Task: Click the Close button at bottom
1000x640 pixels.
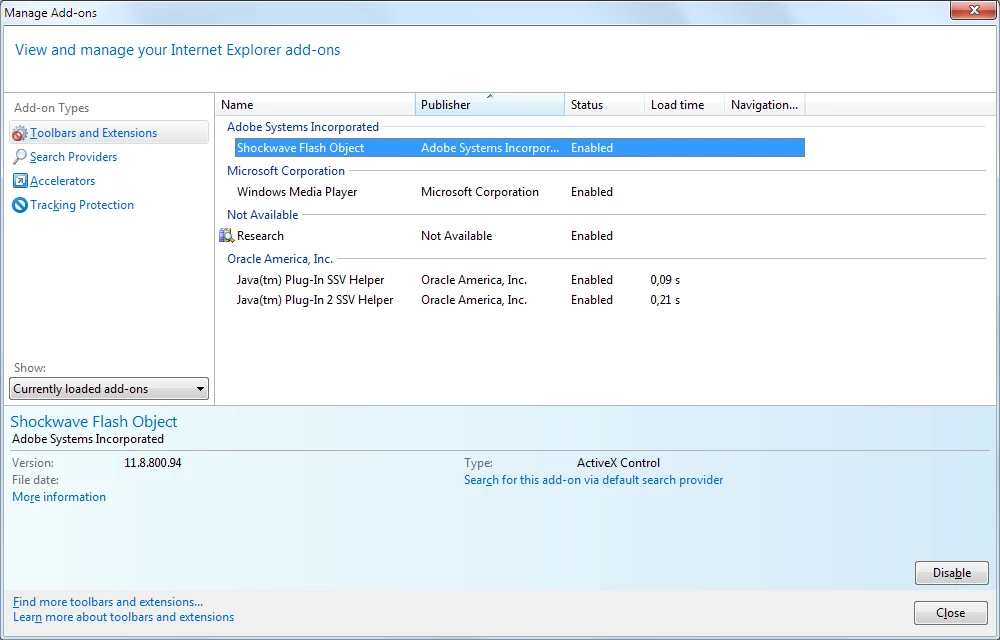Action: (950, 613)
